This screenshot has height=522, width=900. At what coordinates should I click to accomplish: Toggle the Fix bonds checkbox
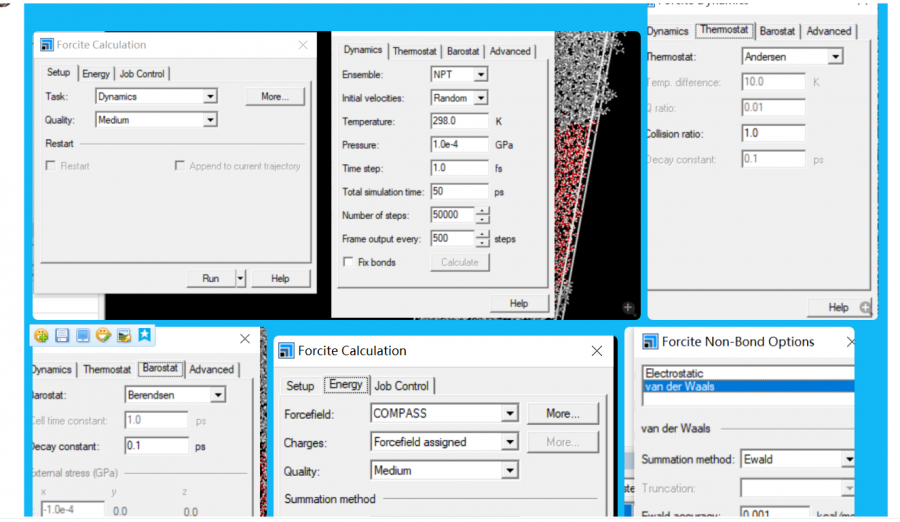coord(348,262)
